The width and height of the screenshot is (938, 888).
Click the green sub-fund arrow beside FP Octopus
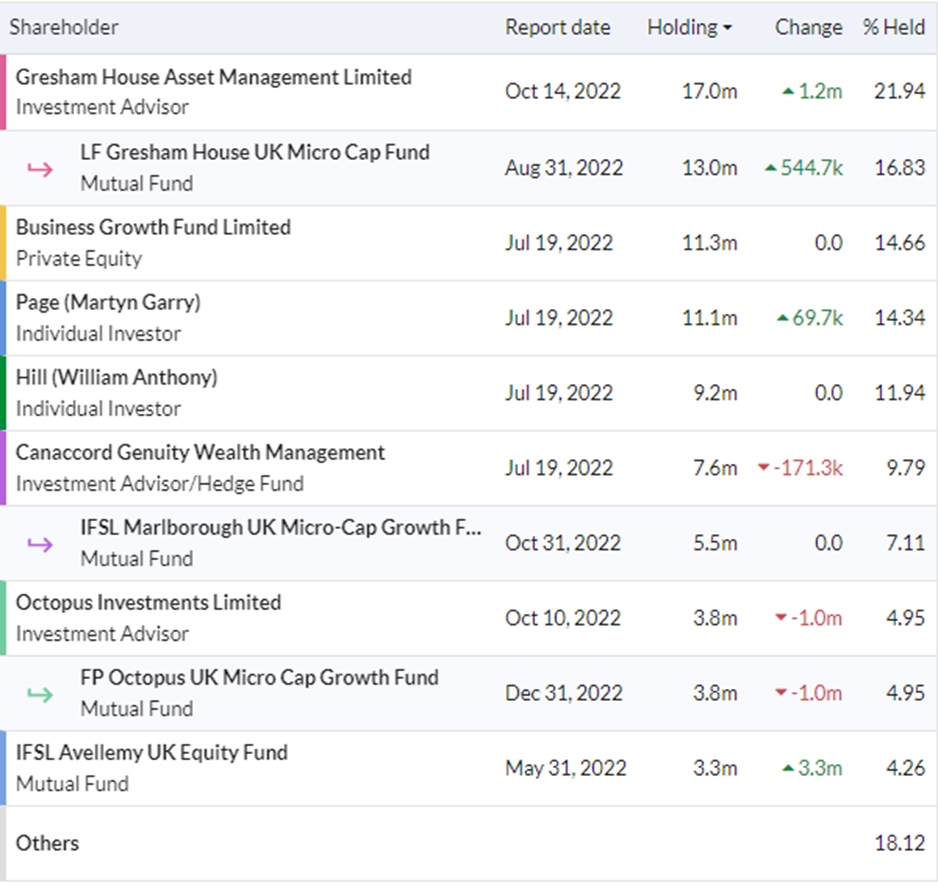coord(40,695)
